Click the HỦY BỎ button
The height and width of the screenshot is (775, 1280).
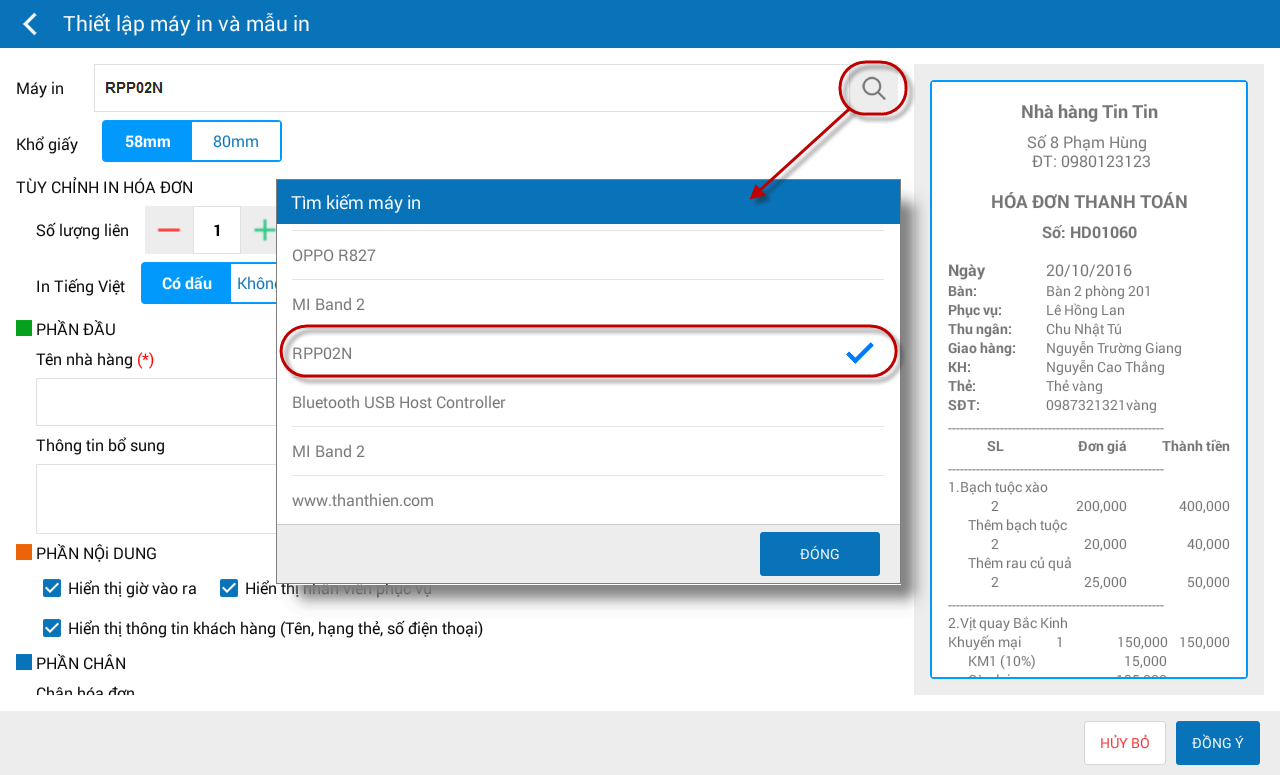(x=1125, y=743)
